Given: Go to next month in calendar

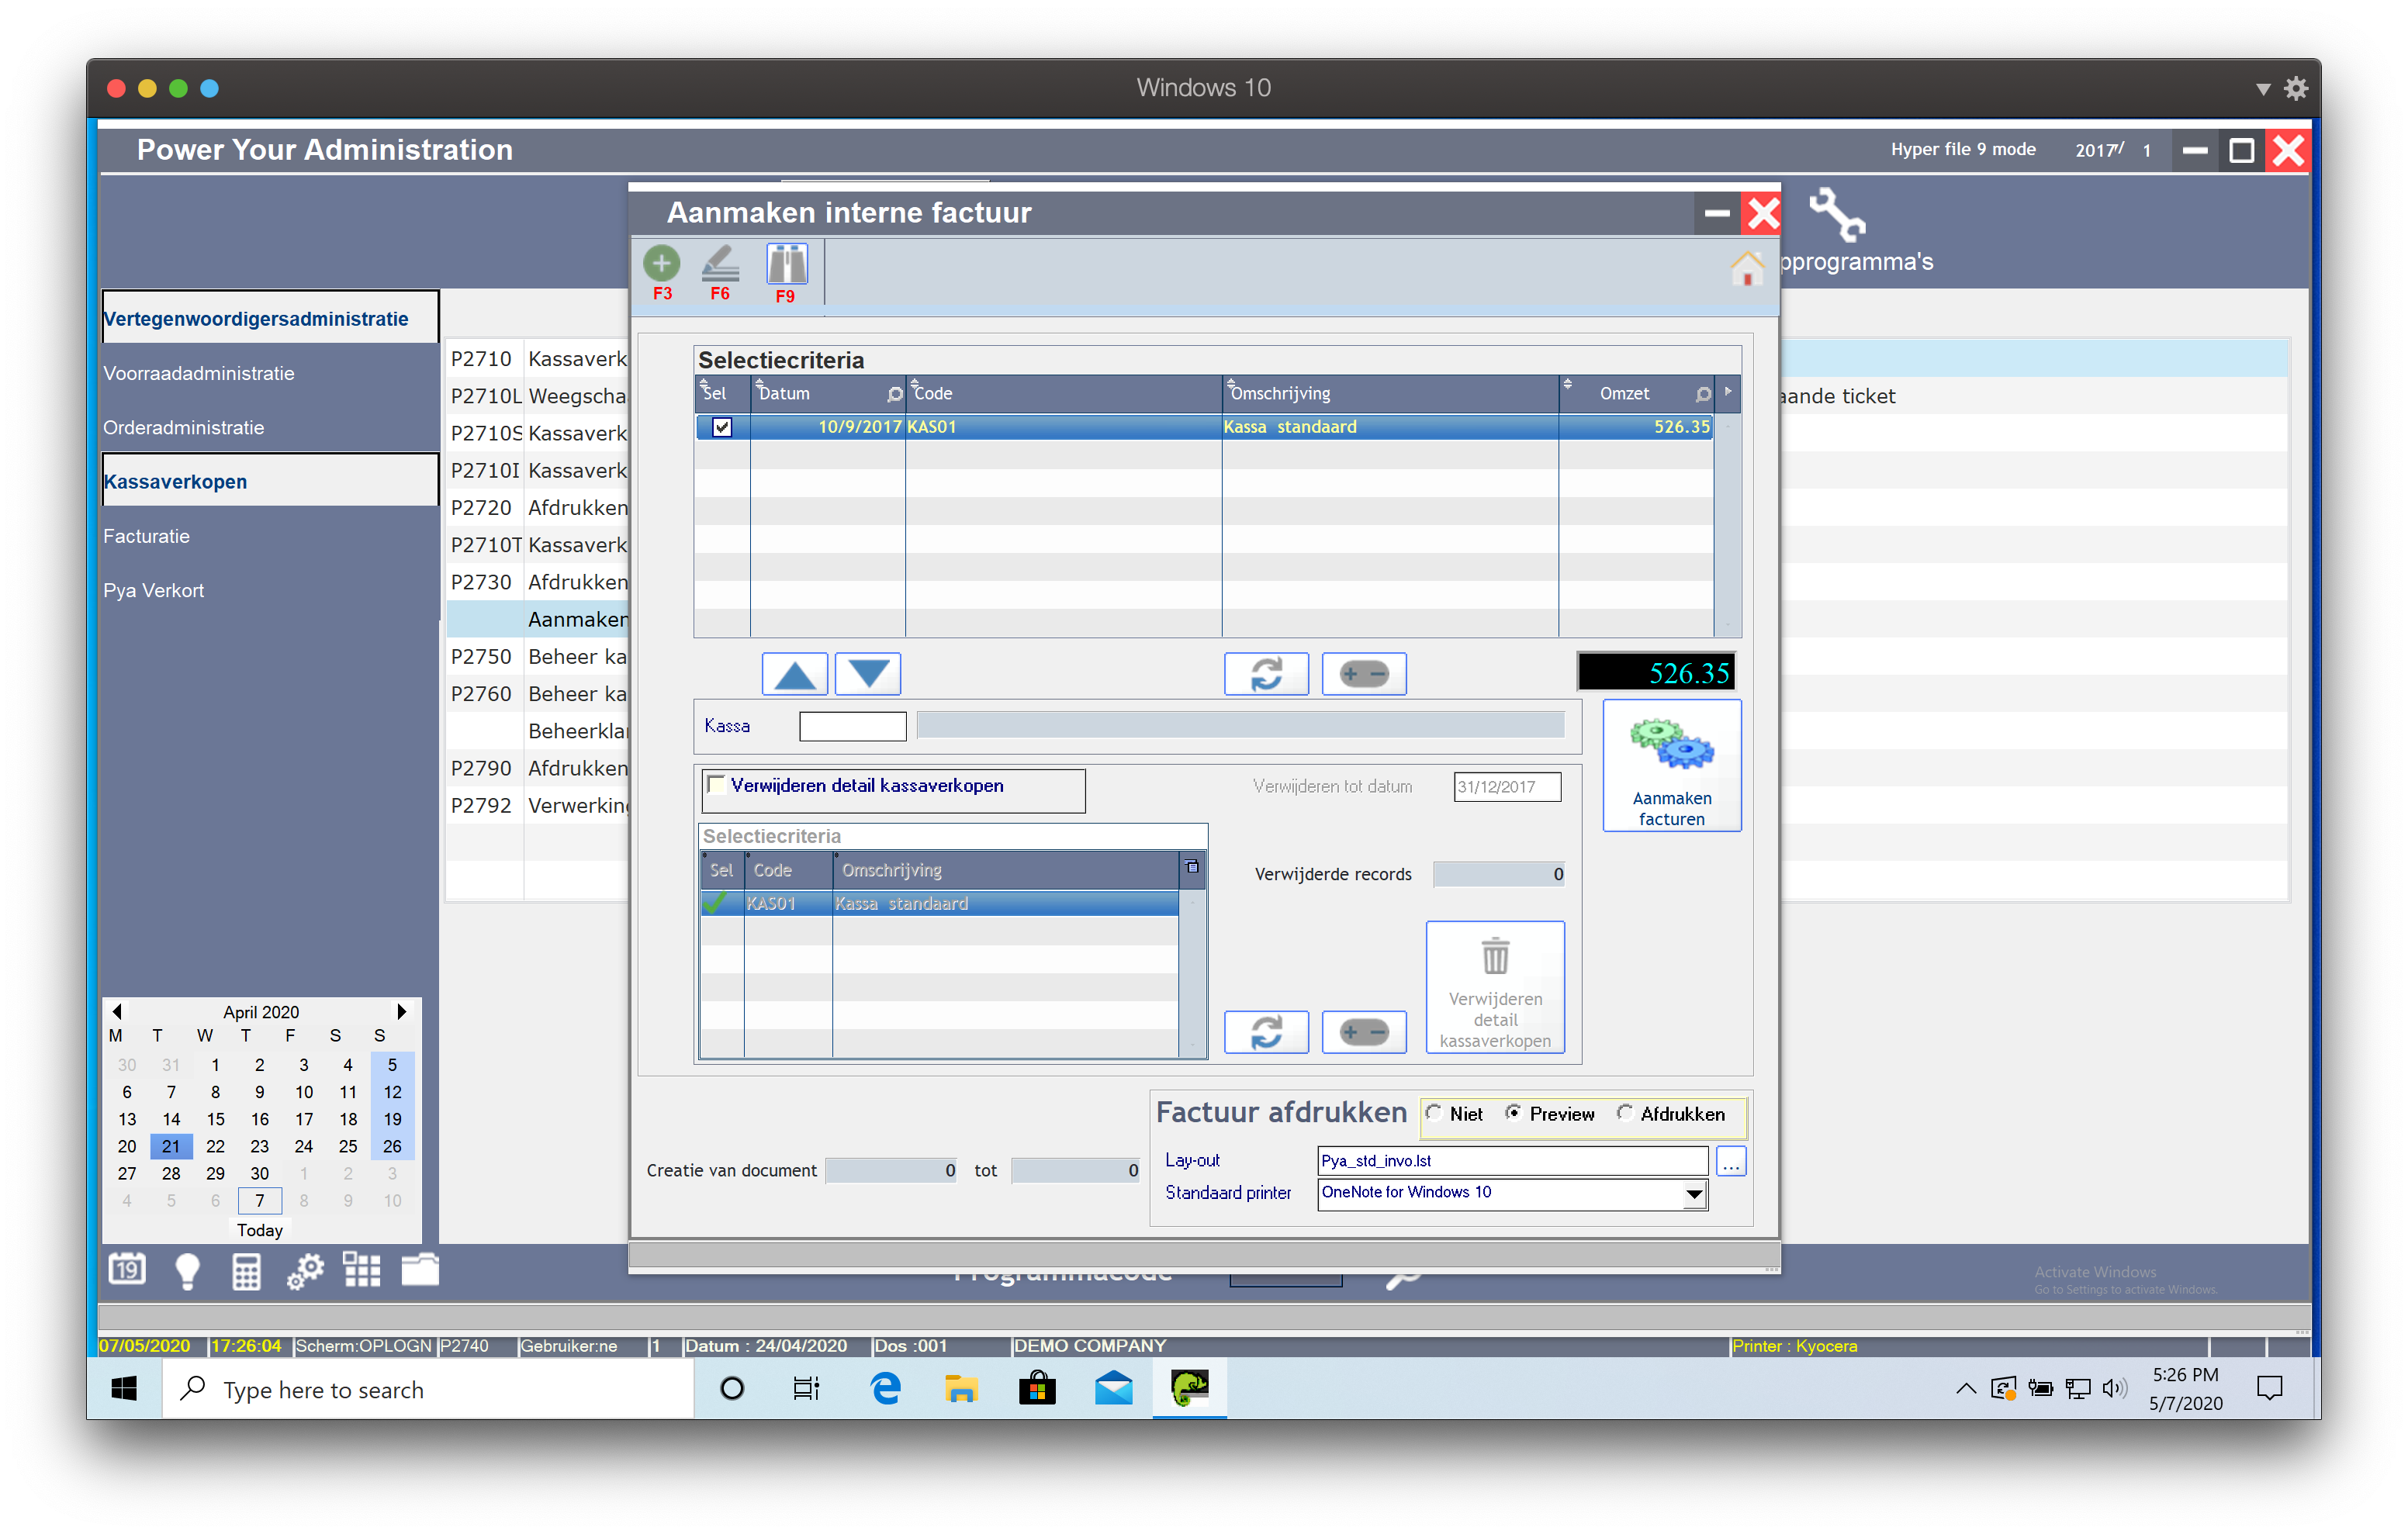Looking at the screenshot, I should (x=401, y=1011).
